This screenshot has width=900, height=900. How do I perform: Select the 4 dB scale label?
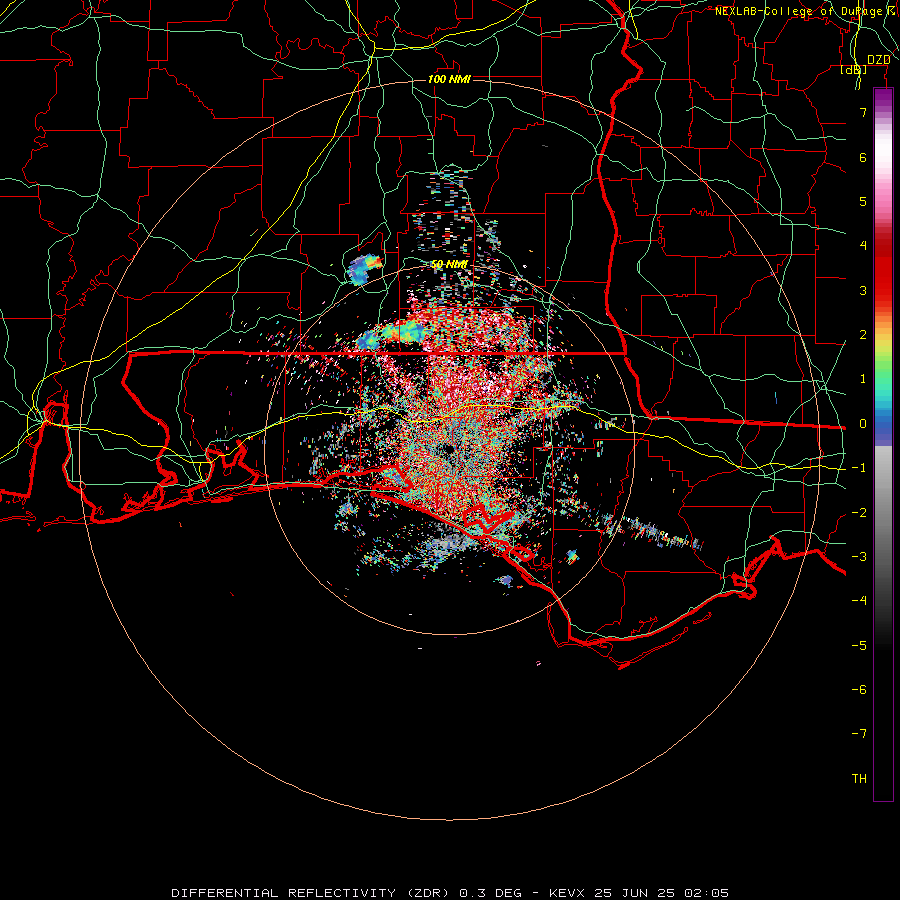[x=863, y=246]
